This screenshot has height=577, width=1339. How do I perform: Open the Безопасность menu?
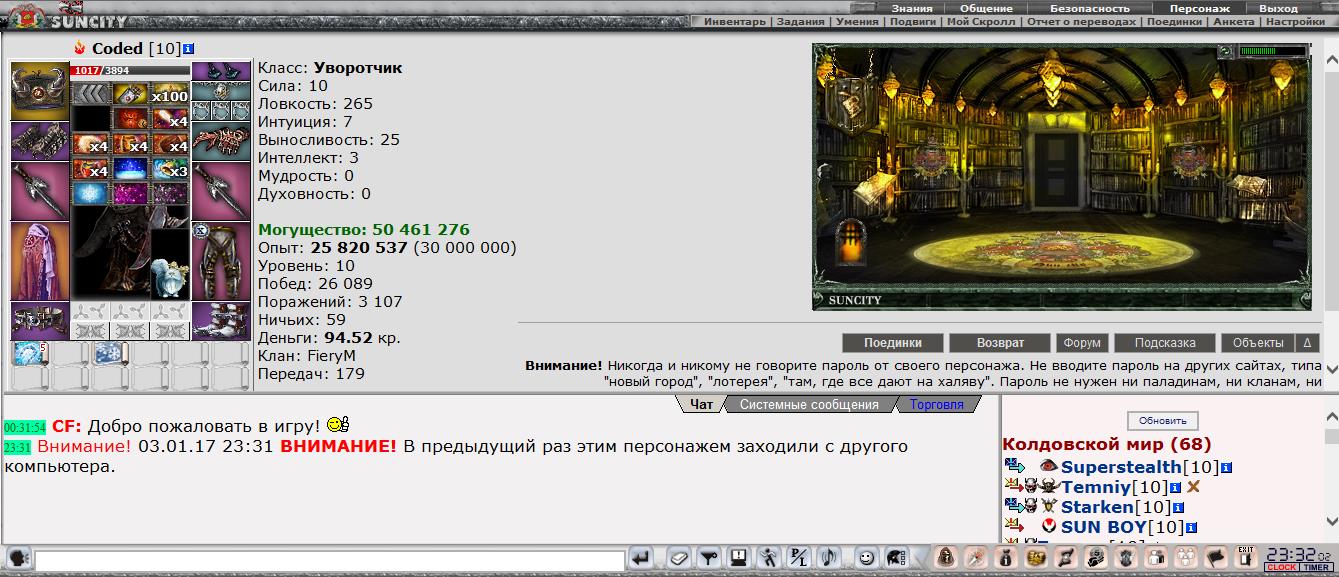pyautogui.click(x=1089, y=8)
